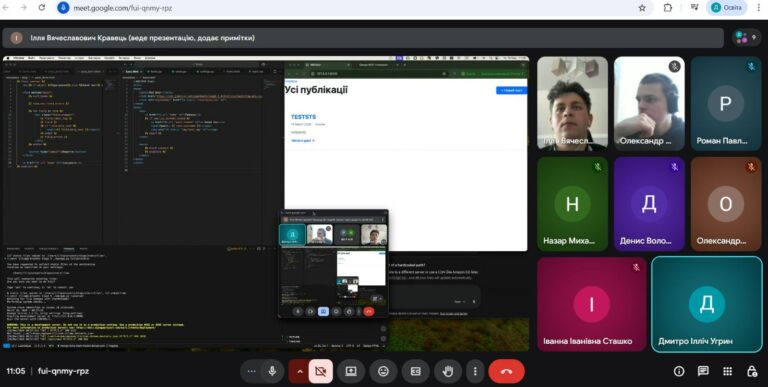Open the activities grid icon

(727, 371)
